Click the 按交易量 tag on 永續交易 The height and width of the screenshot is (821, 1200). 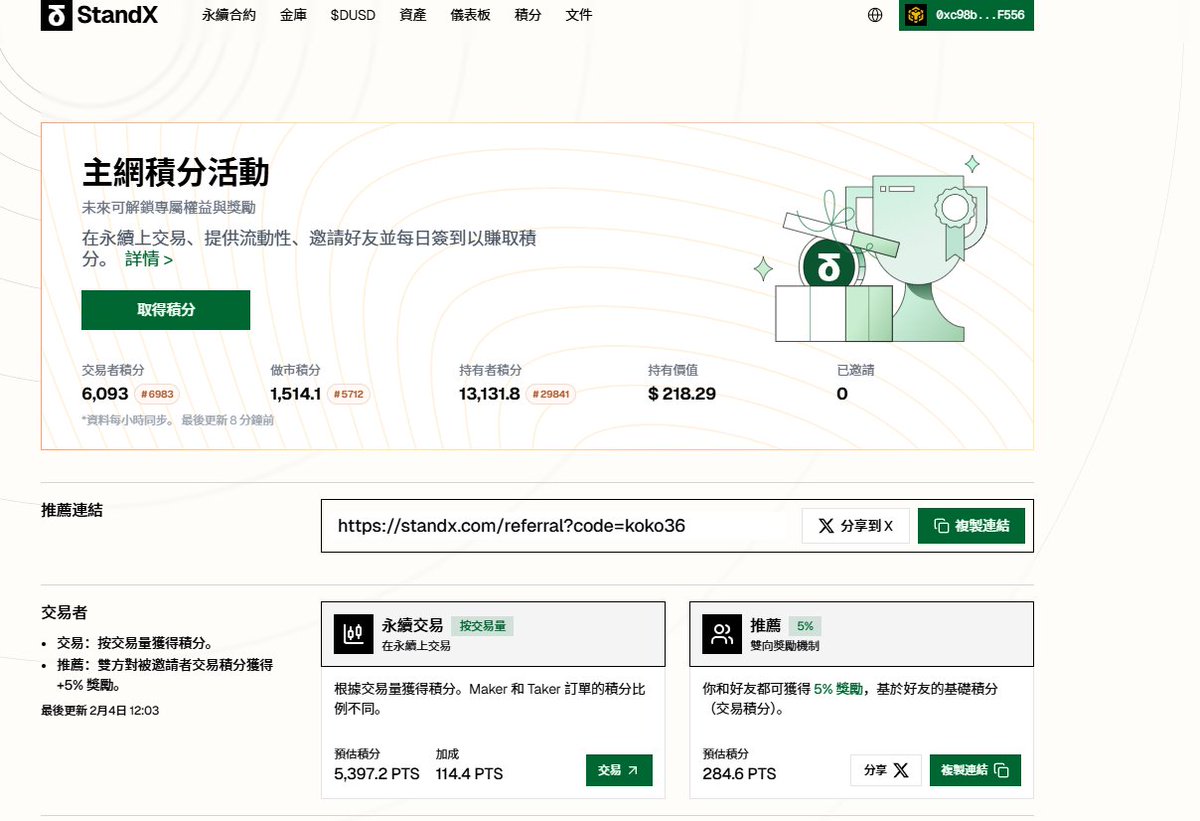(483, 626)
